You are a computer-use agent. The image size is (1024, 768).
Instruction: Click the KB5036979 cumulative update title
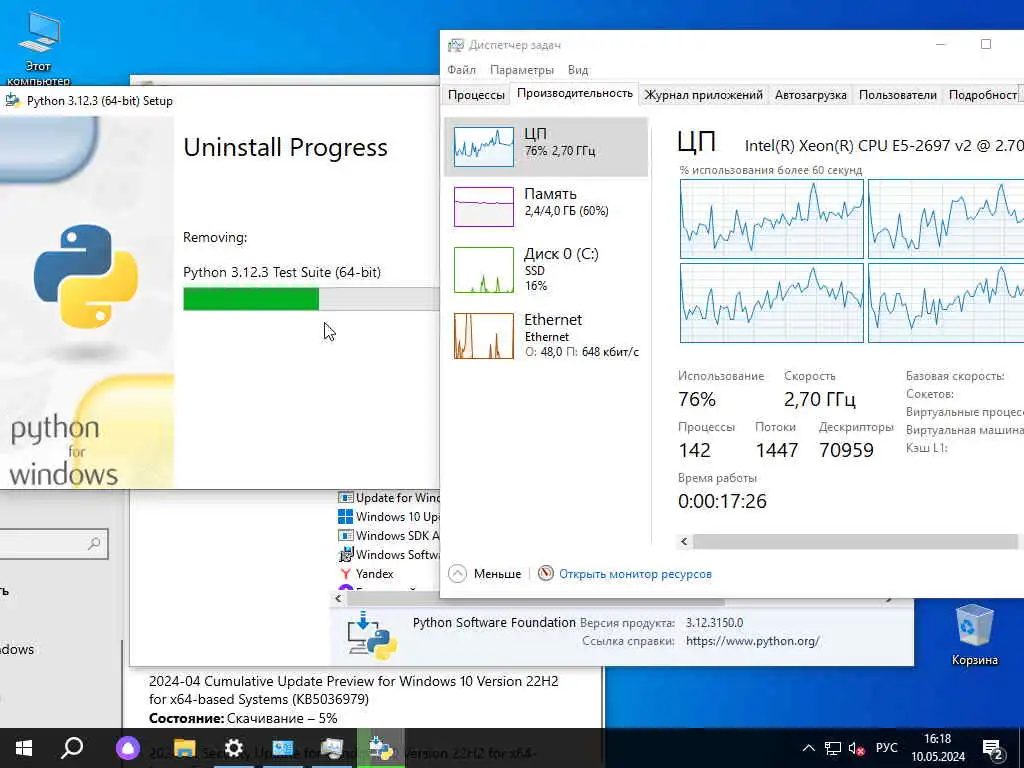(x=353, y=690)
